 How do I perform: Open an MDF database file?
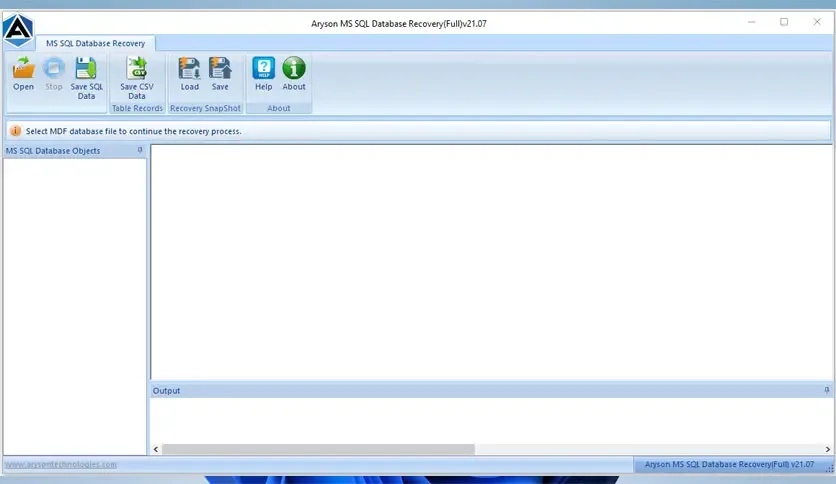23,74
